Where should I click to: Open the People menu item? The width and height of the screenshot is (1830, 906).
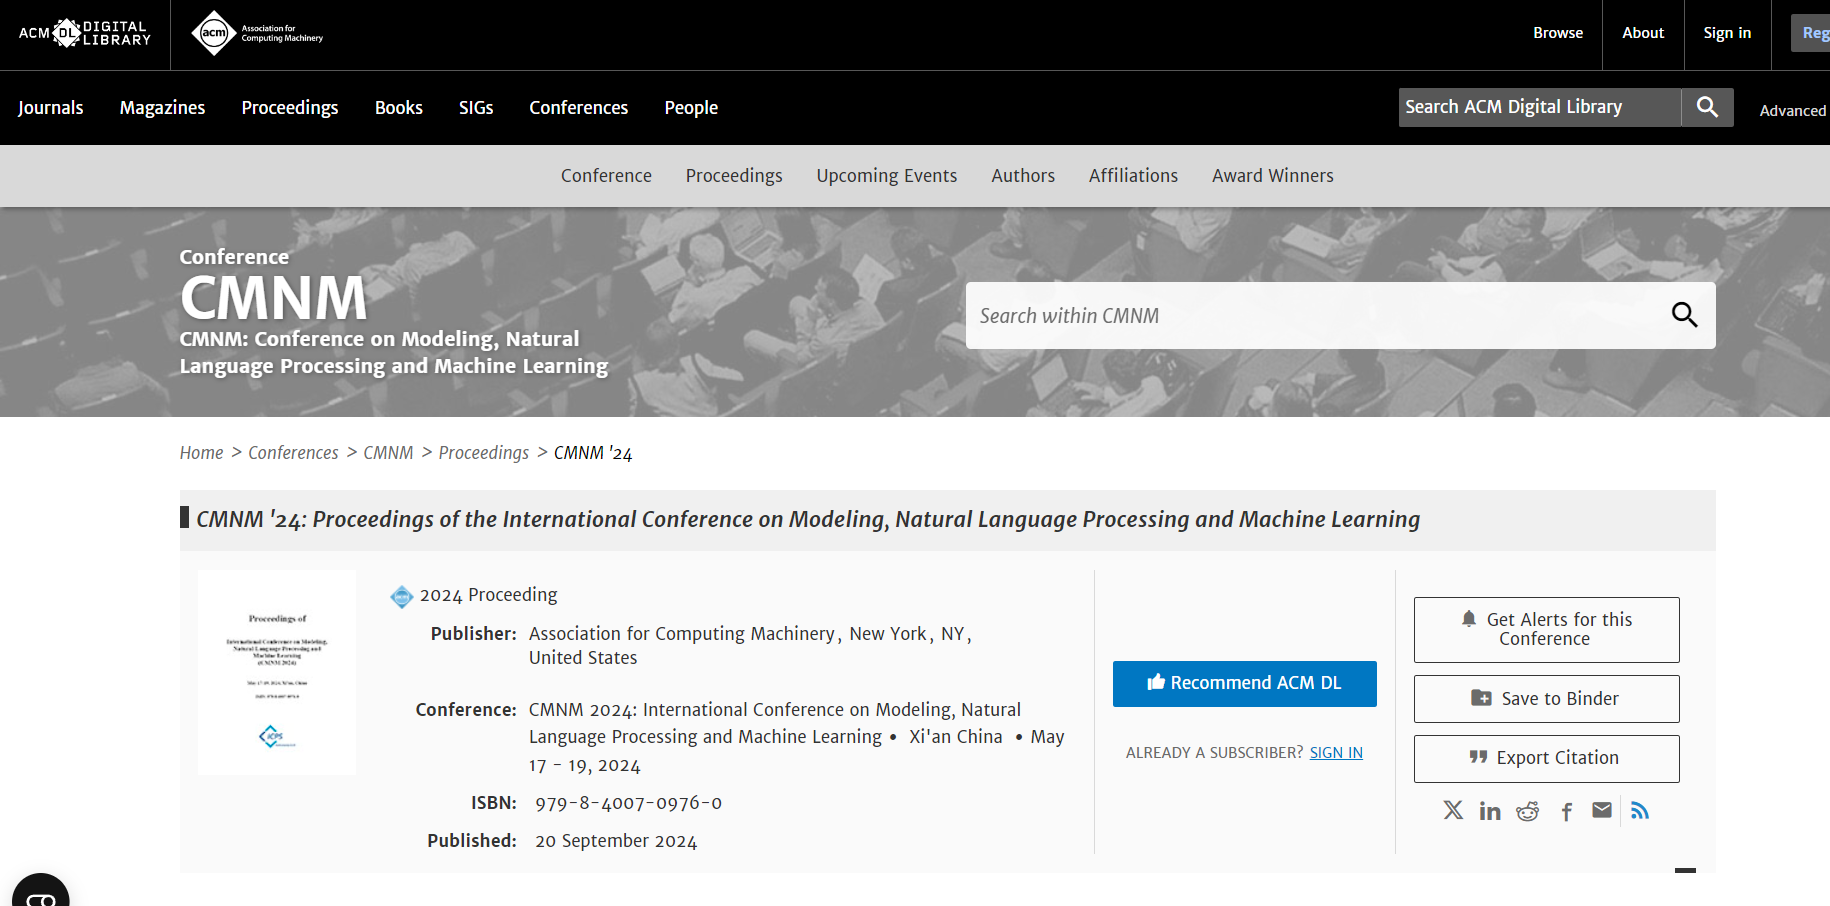pyautogui.click(x=691, y=108)
